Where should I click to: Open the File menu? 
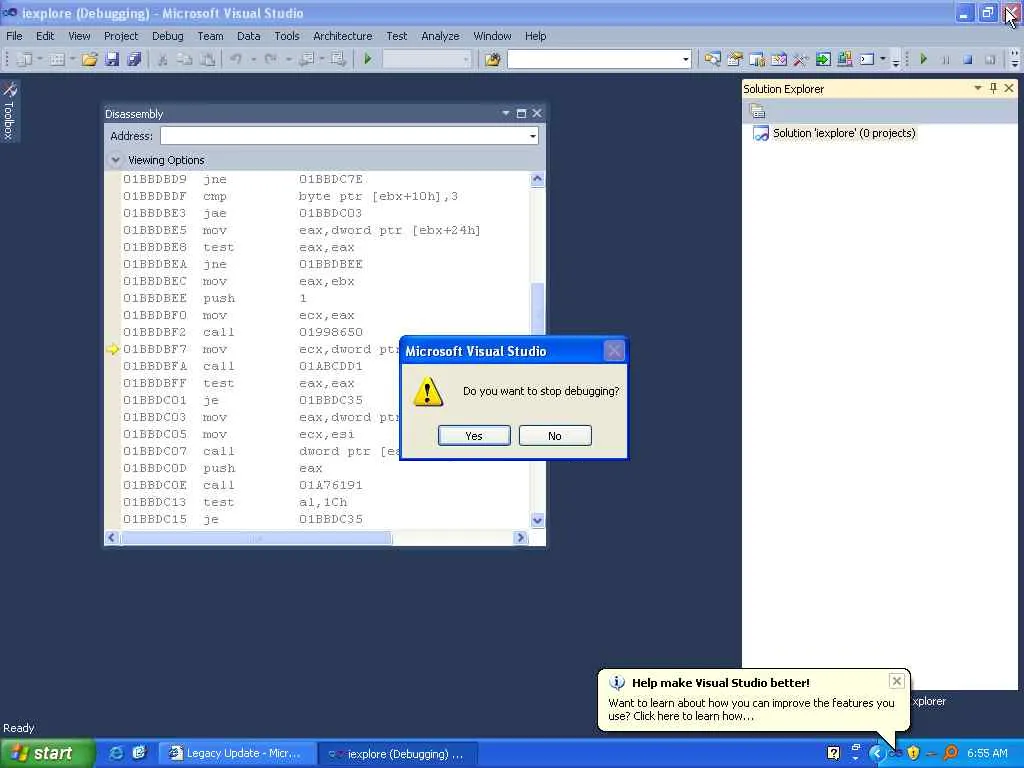[x=14, y=36]
